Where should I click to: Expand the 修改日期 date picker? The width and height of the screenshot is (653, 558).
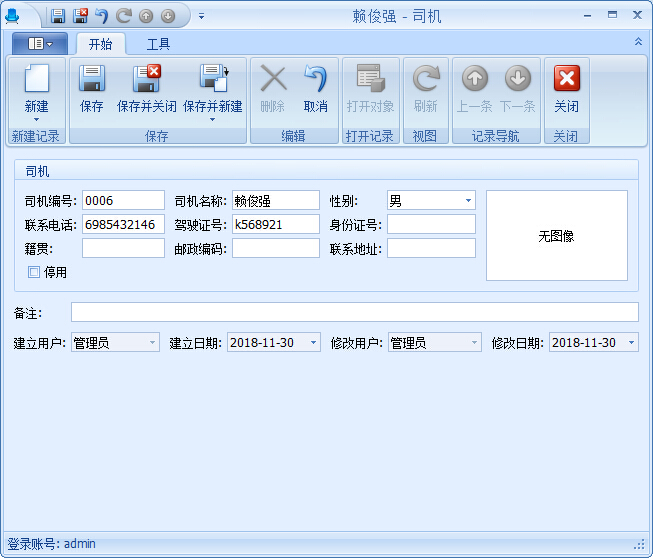(631, 343)
